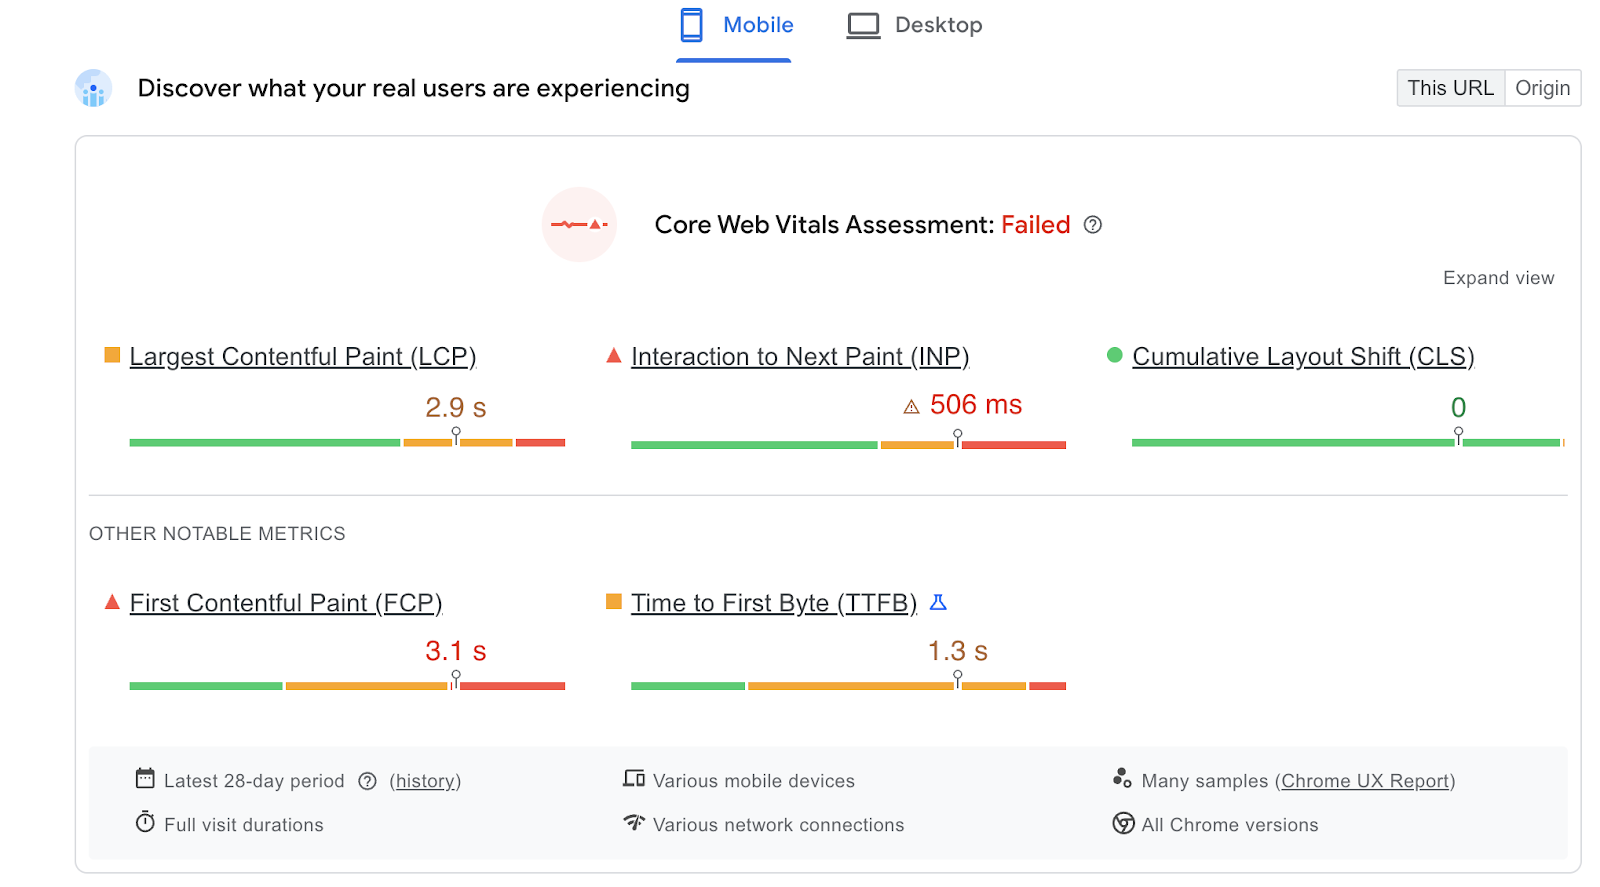Click the LCP distribution bar marker
Image resolution: width=1600 pixels, height=887 pixels.
pos(456,436)
